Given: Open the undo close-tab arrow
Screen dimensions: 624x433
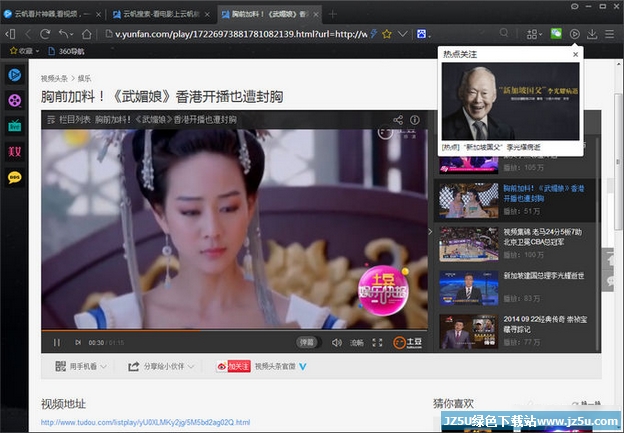Looking at the screenshot, I should pyautogui.click(x=66, y=34).
